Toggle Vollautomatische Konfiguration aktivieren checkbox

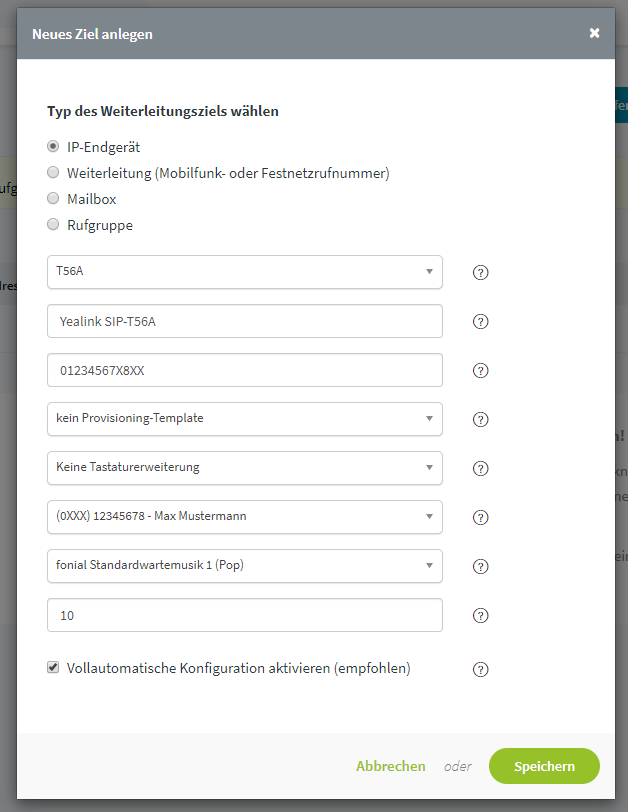(53, 667)
